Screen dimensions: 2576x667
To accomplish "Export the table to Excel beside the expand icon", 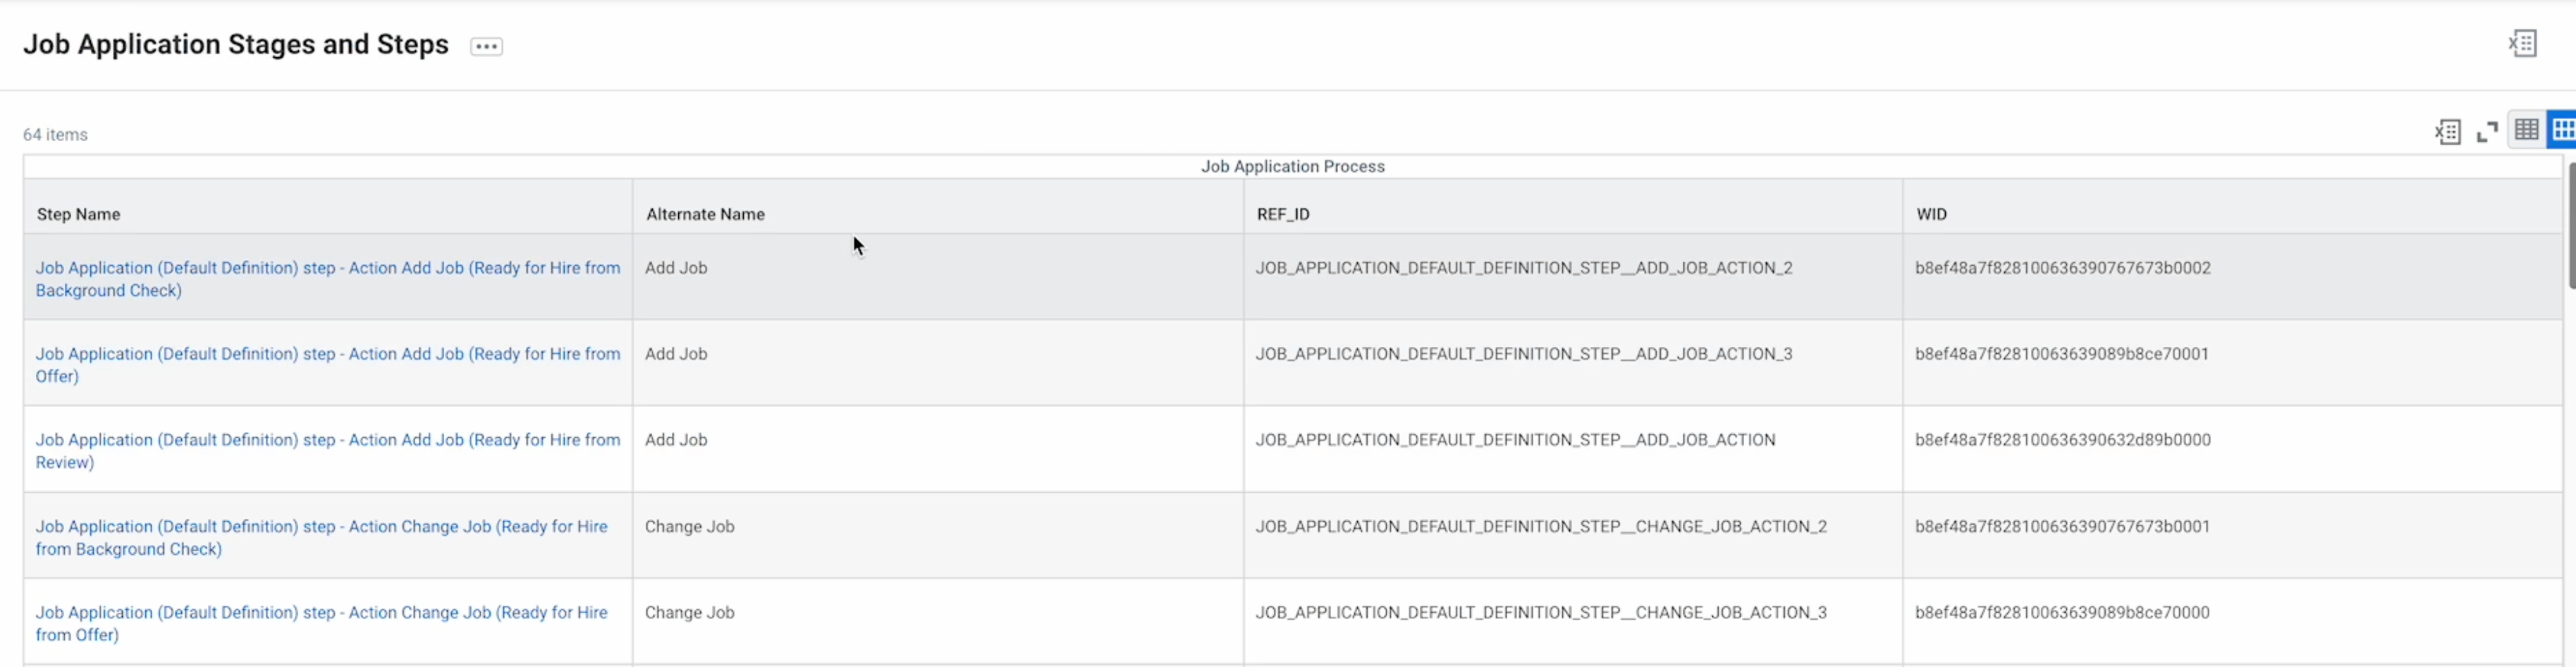I will (x=2447, y=132).
